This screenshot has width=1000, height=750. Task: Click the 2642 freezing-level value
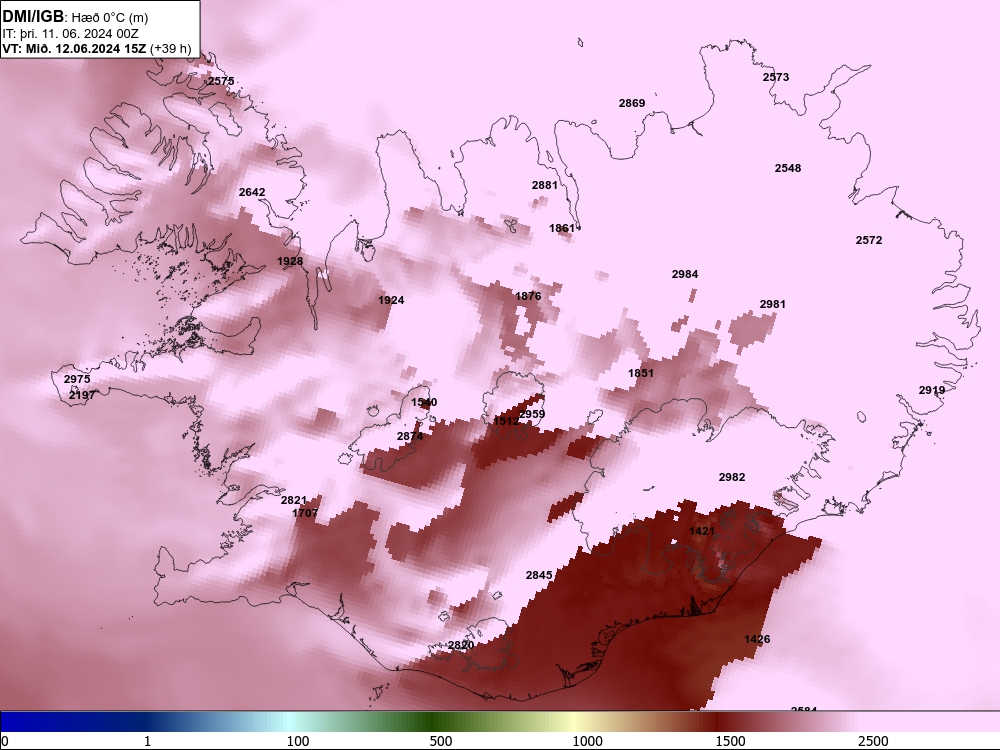point(252,192)
